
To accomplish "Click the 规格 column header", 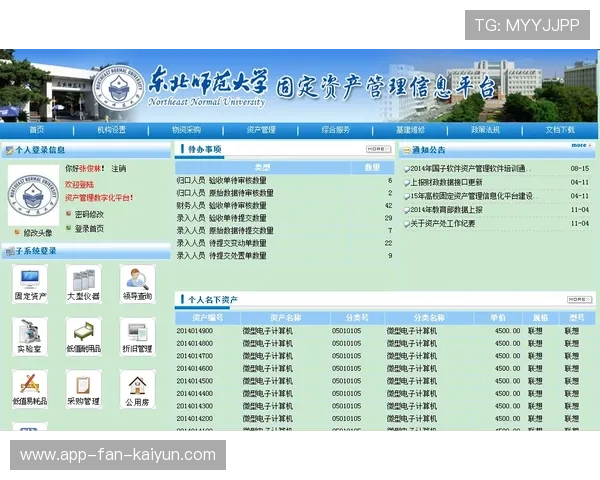I will point(540,318).
